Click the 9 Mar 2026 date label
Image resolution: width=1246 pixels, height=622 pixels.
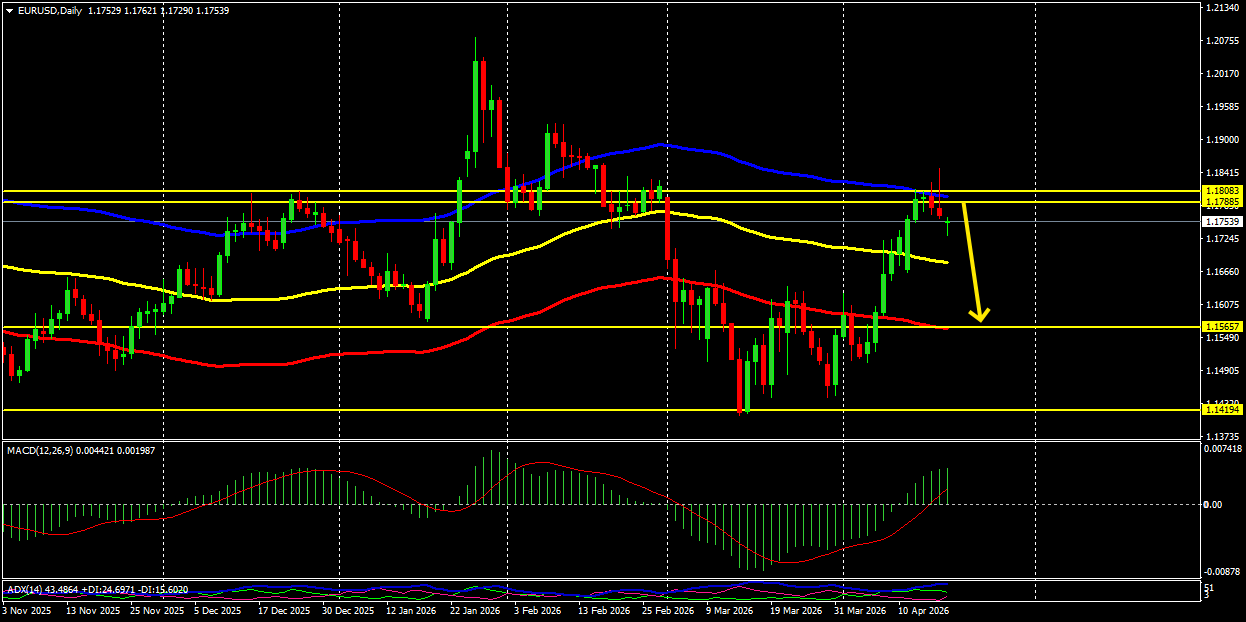(729, 609)
